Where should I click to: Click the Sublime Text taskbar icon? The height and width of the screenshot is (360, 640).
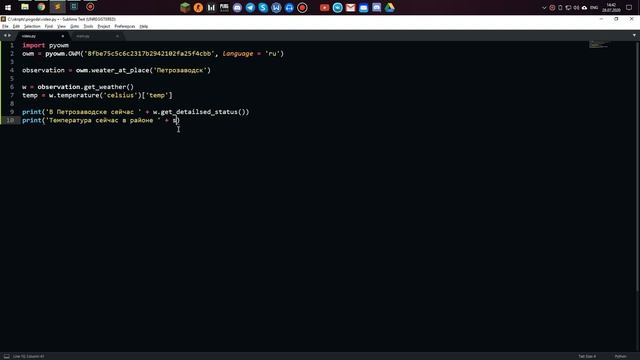[58, 7]
